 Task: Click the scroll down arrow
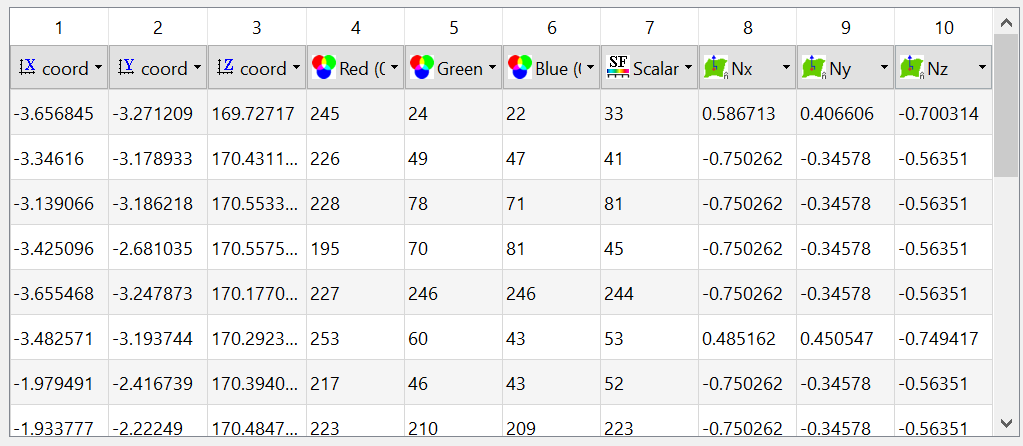pos(1005,423)
